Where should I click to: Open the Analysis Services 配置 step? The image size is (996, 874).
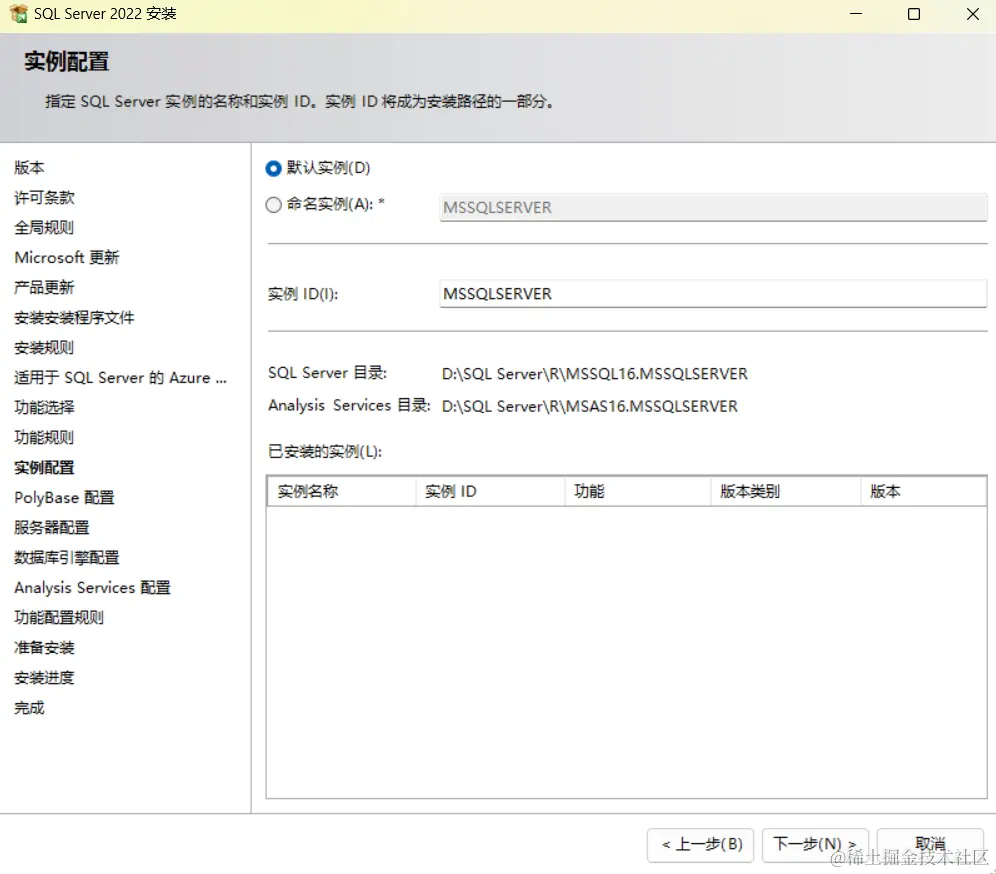(x=92, y=587)
